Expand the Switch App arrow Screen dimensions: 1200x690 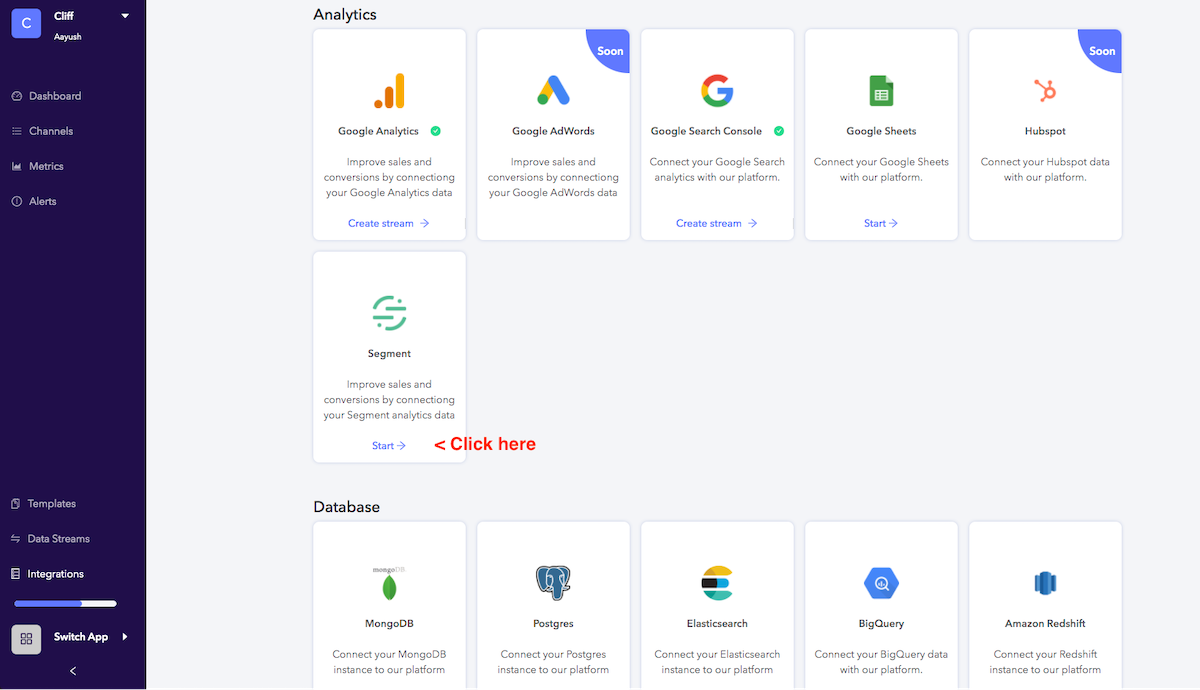(x=125, y=637)
